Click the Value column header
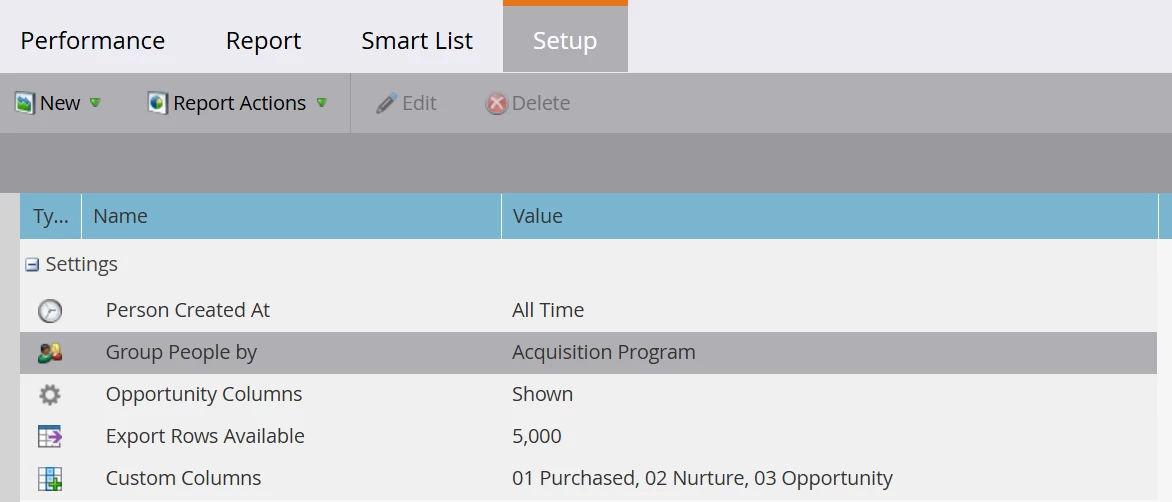The width and height of the screenshot is (1172, 502). tap(830, 216)
